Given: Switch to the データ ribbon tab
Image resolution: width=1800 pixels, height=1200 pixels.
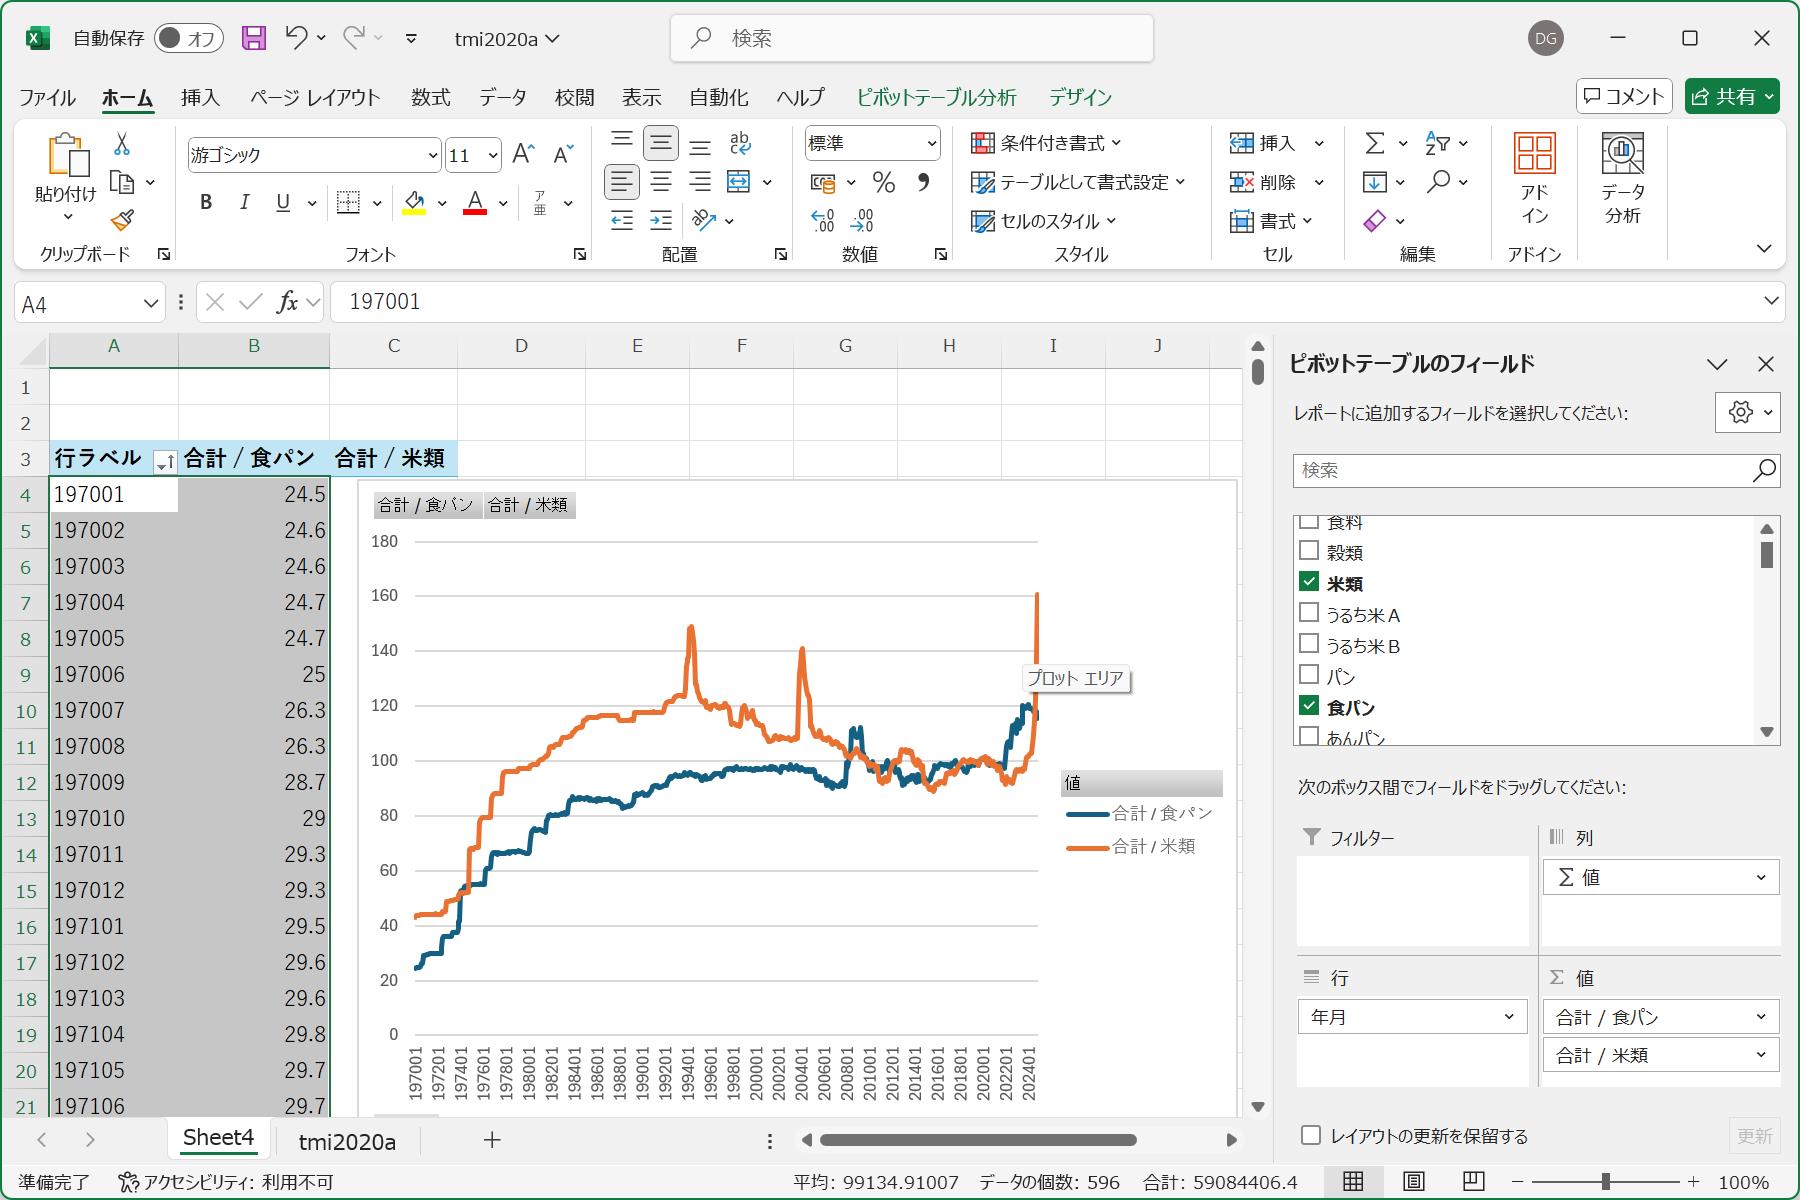Looking at the screenshot, I should click(x=502, y=97).
